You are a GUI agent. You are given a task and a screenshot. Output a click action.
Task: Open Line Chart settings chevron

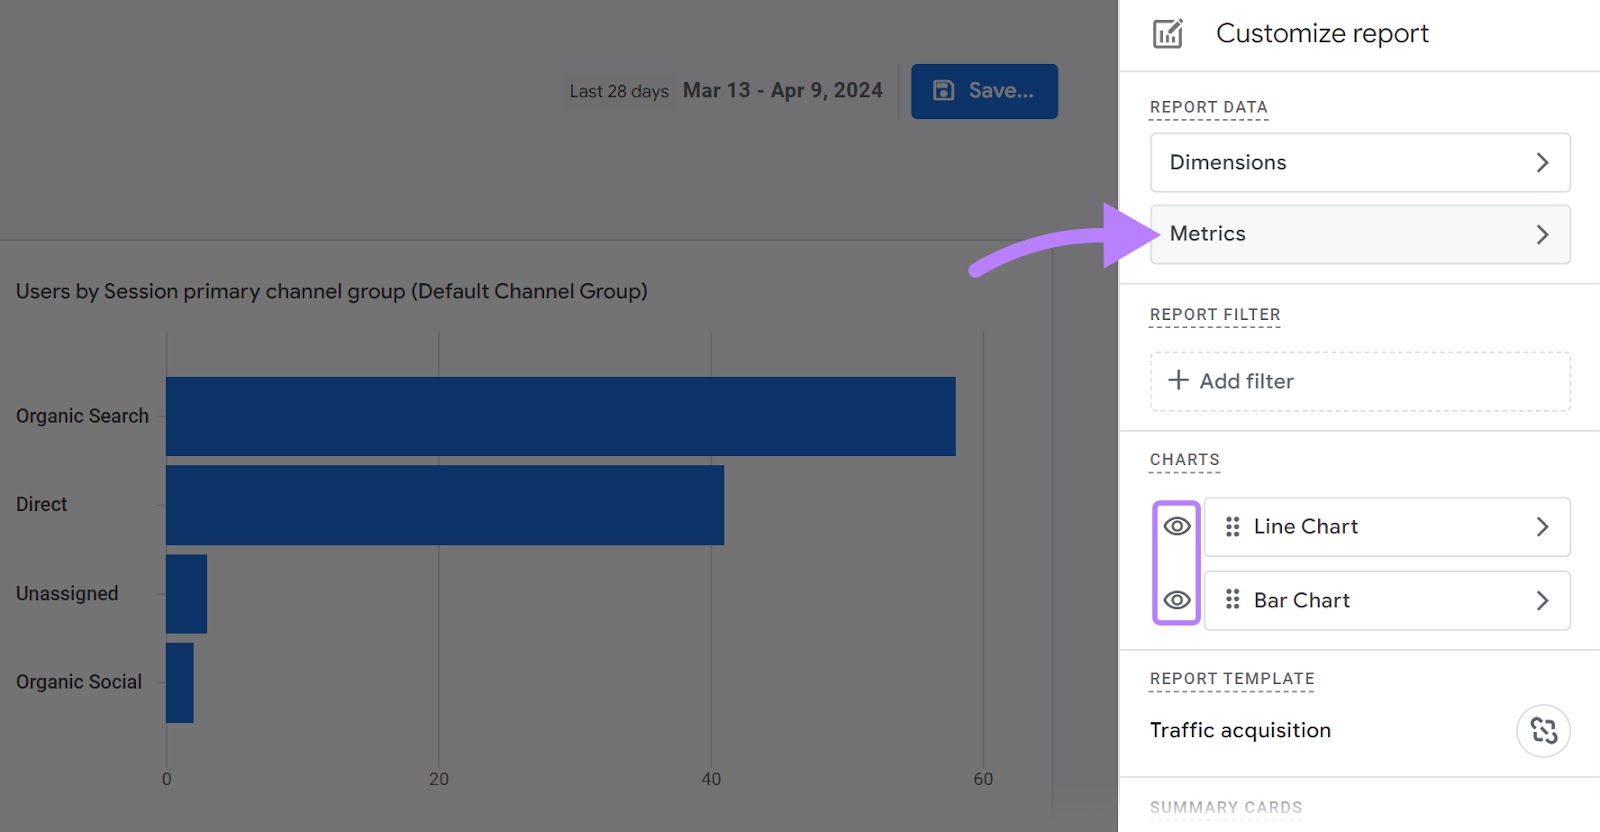click(1542, 527)
